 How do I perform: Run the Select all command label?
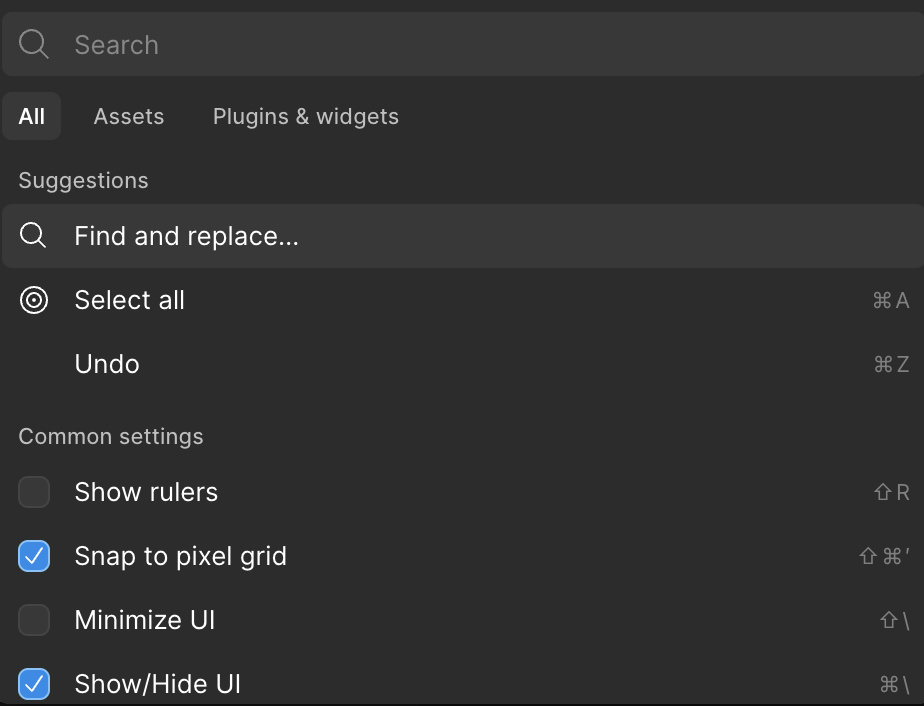coord(130,300)
